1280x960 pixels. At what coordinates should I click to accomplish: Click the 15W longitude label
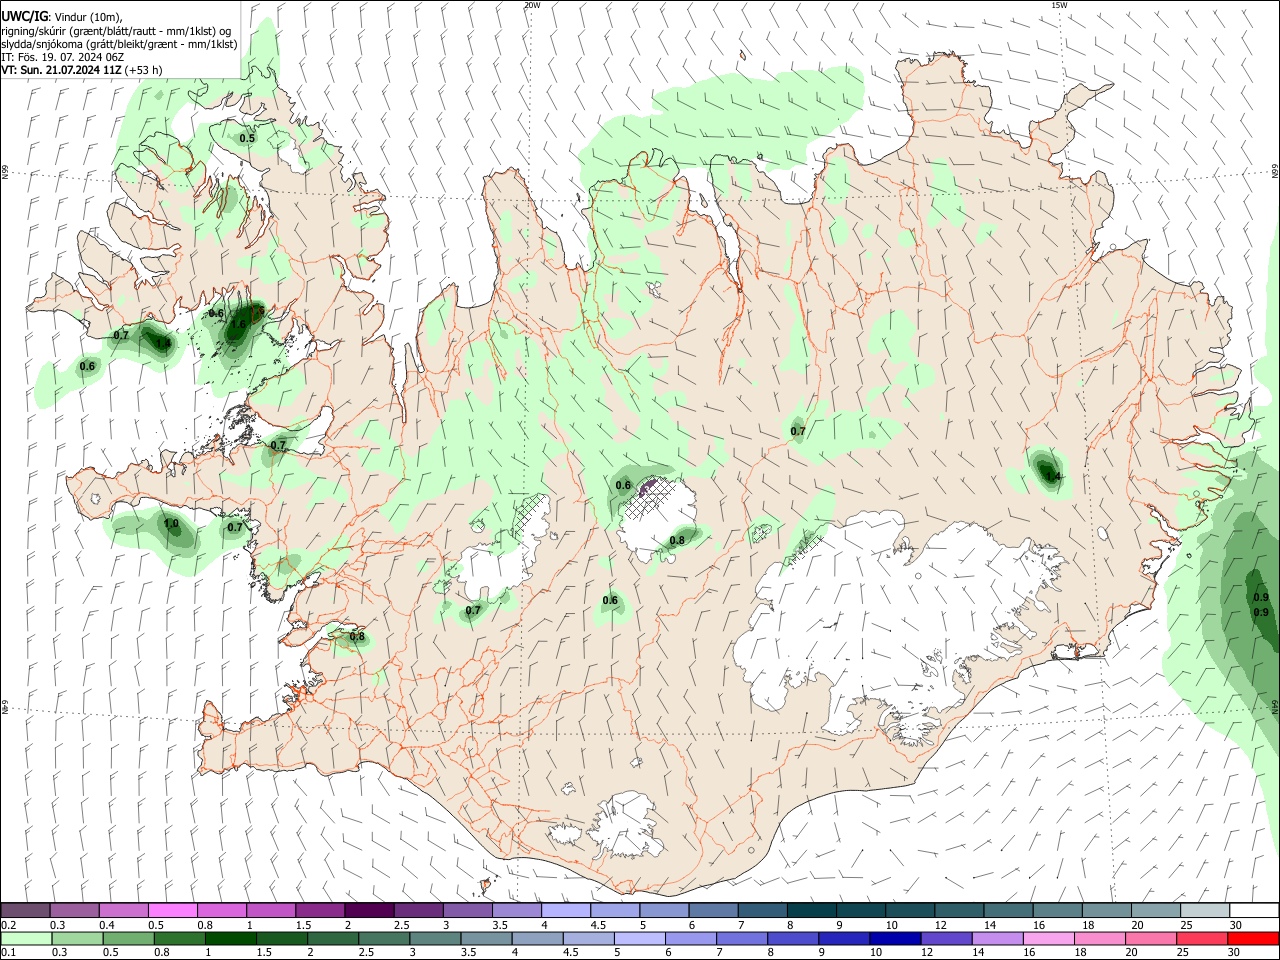pyautogui.click(x=1059, y=5)
